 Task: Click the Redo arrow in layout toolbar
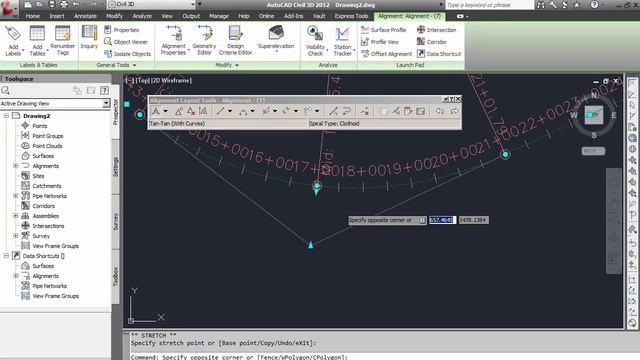454,111
